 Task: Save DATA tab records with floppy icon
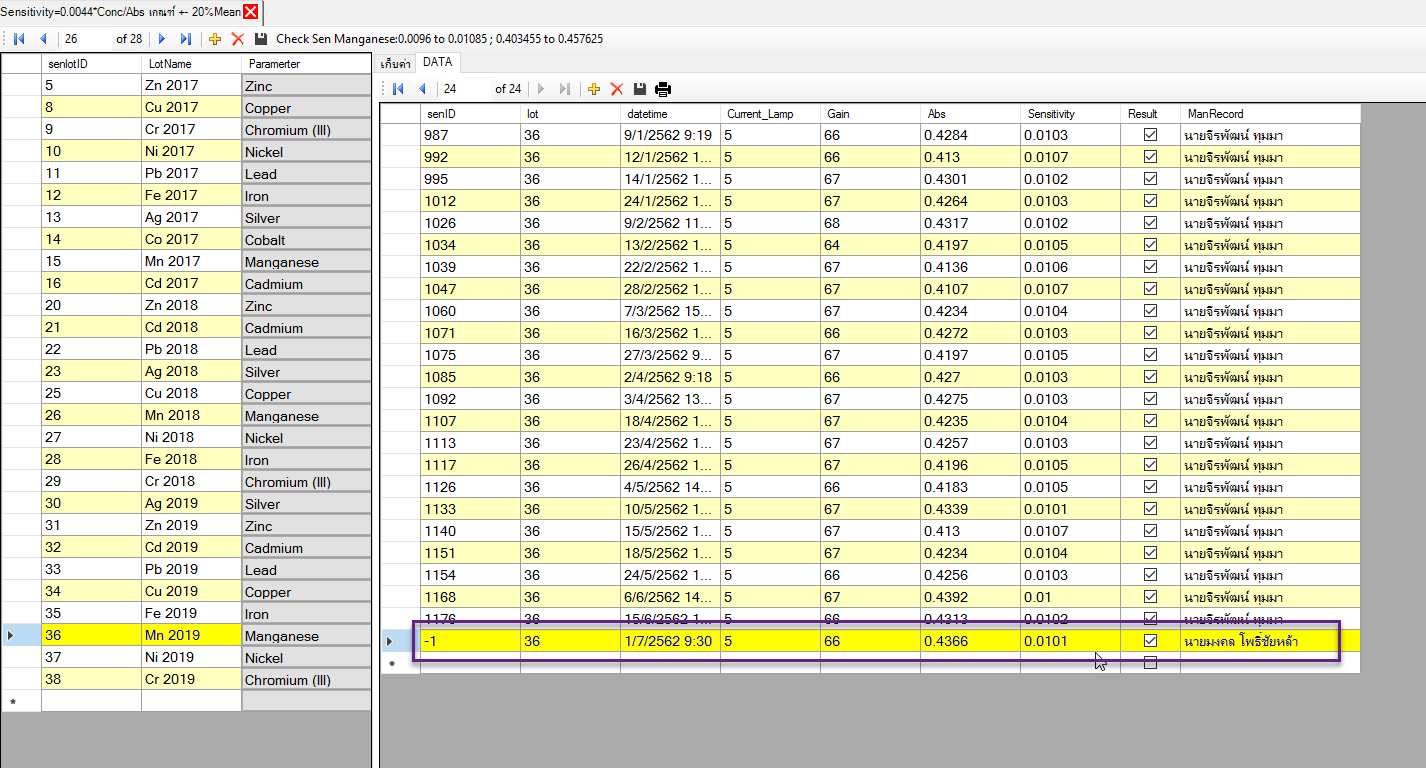640,89
